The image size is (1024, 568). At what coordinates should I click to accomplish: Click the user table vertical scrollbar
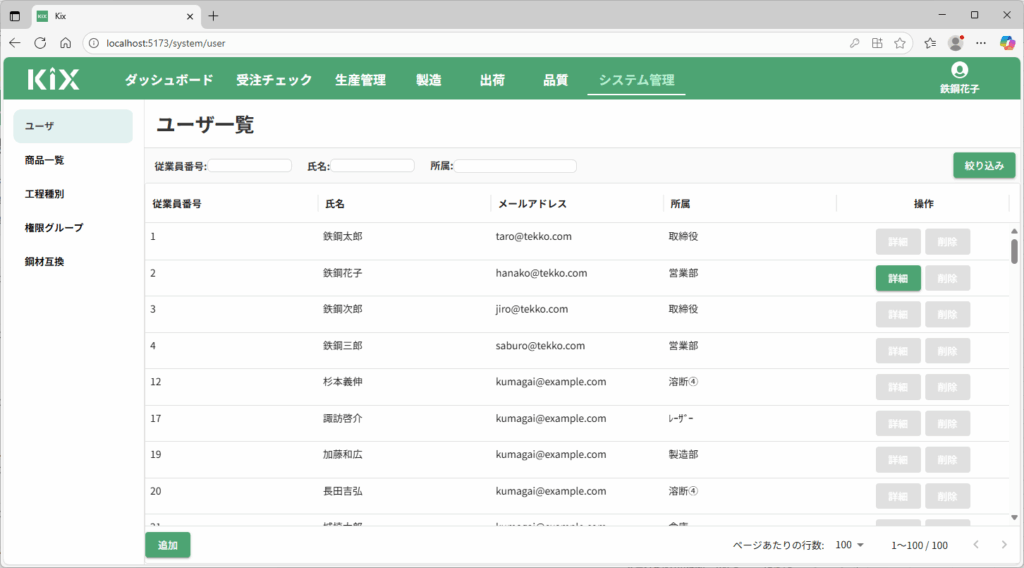tap(1014, 250)
